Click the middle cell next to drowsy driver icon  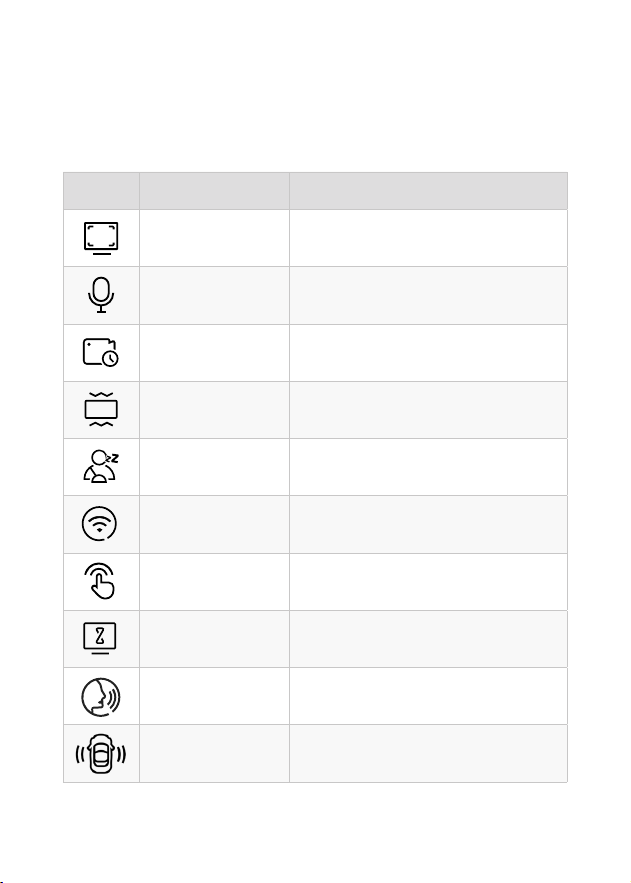click(214, 467)
